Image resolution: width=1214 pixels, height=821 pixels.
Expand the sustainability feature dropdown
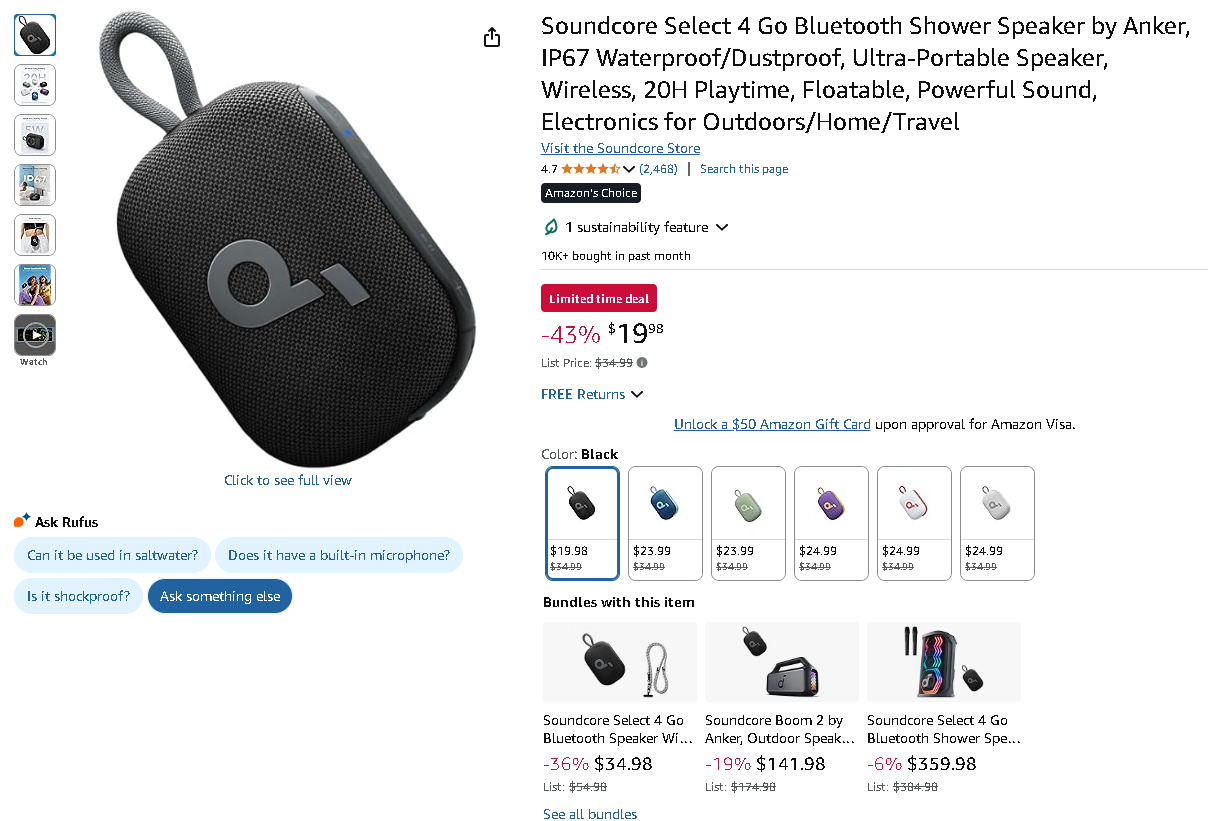[722, 228]
